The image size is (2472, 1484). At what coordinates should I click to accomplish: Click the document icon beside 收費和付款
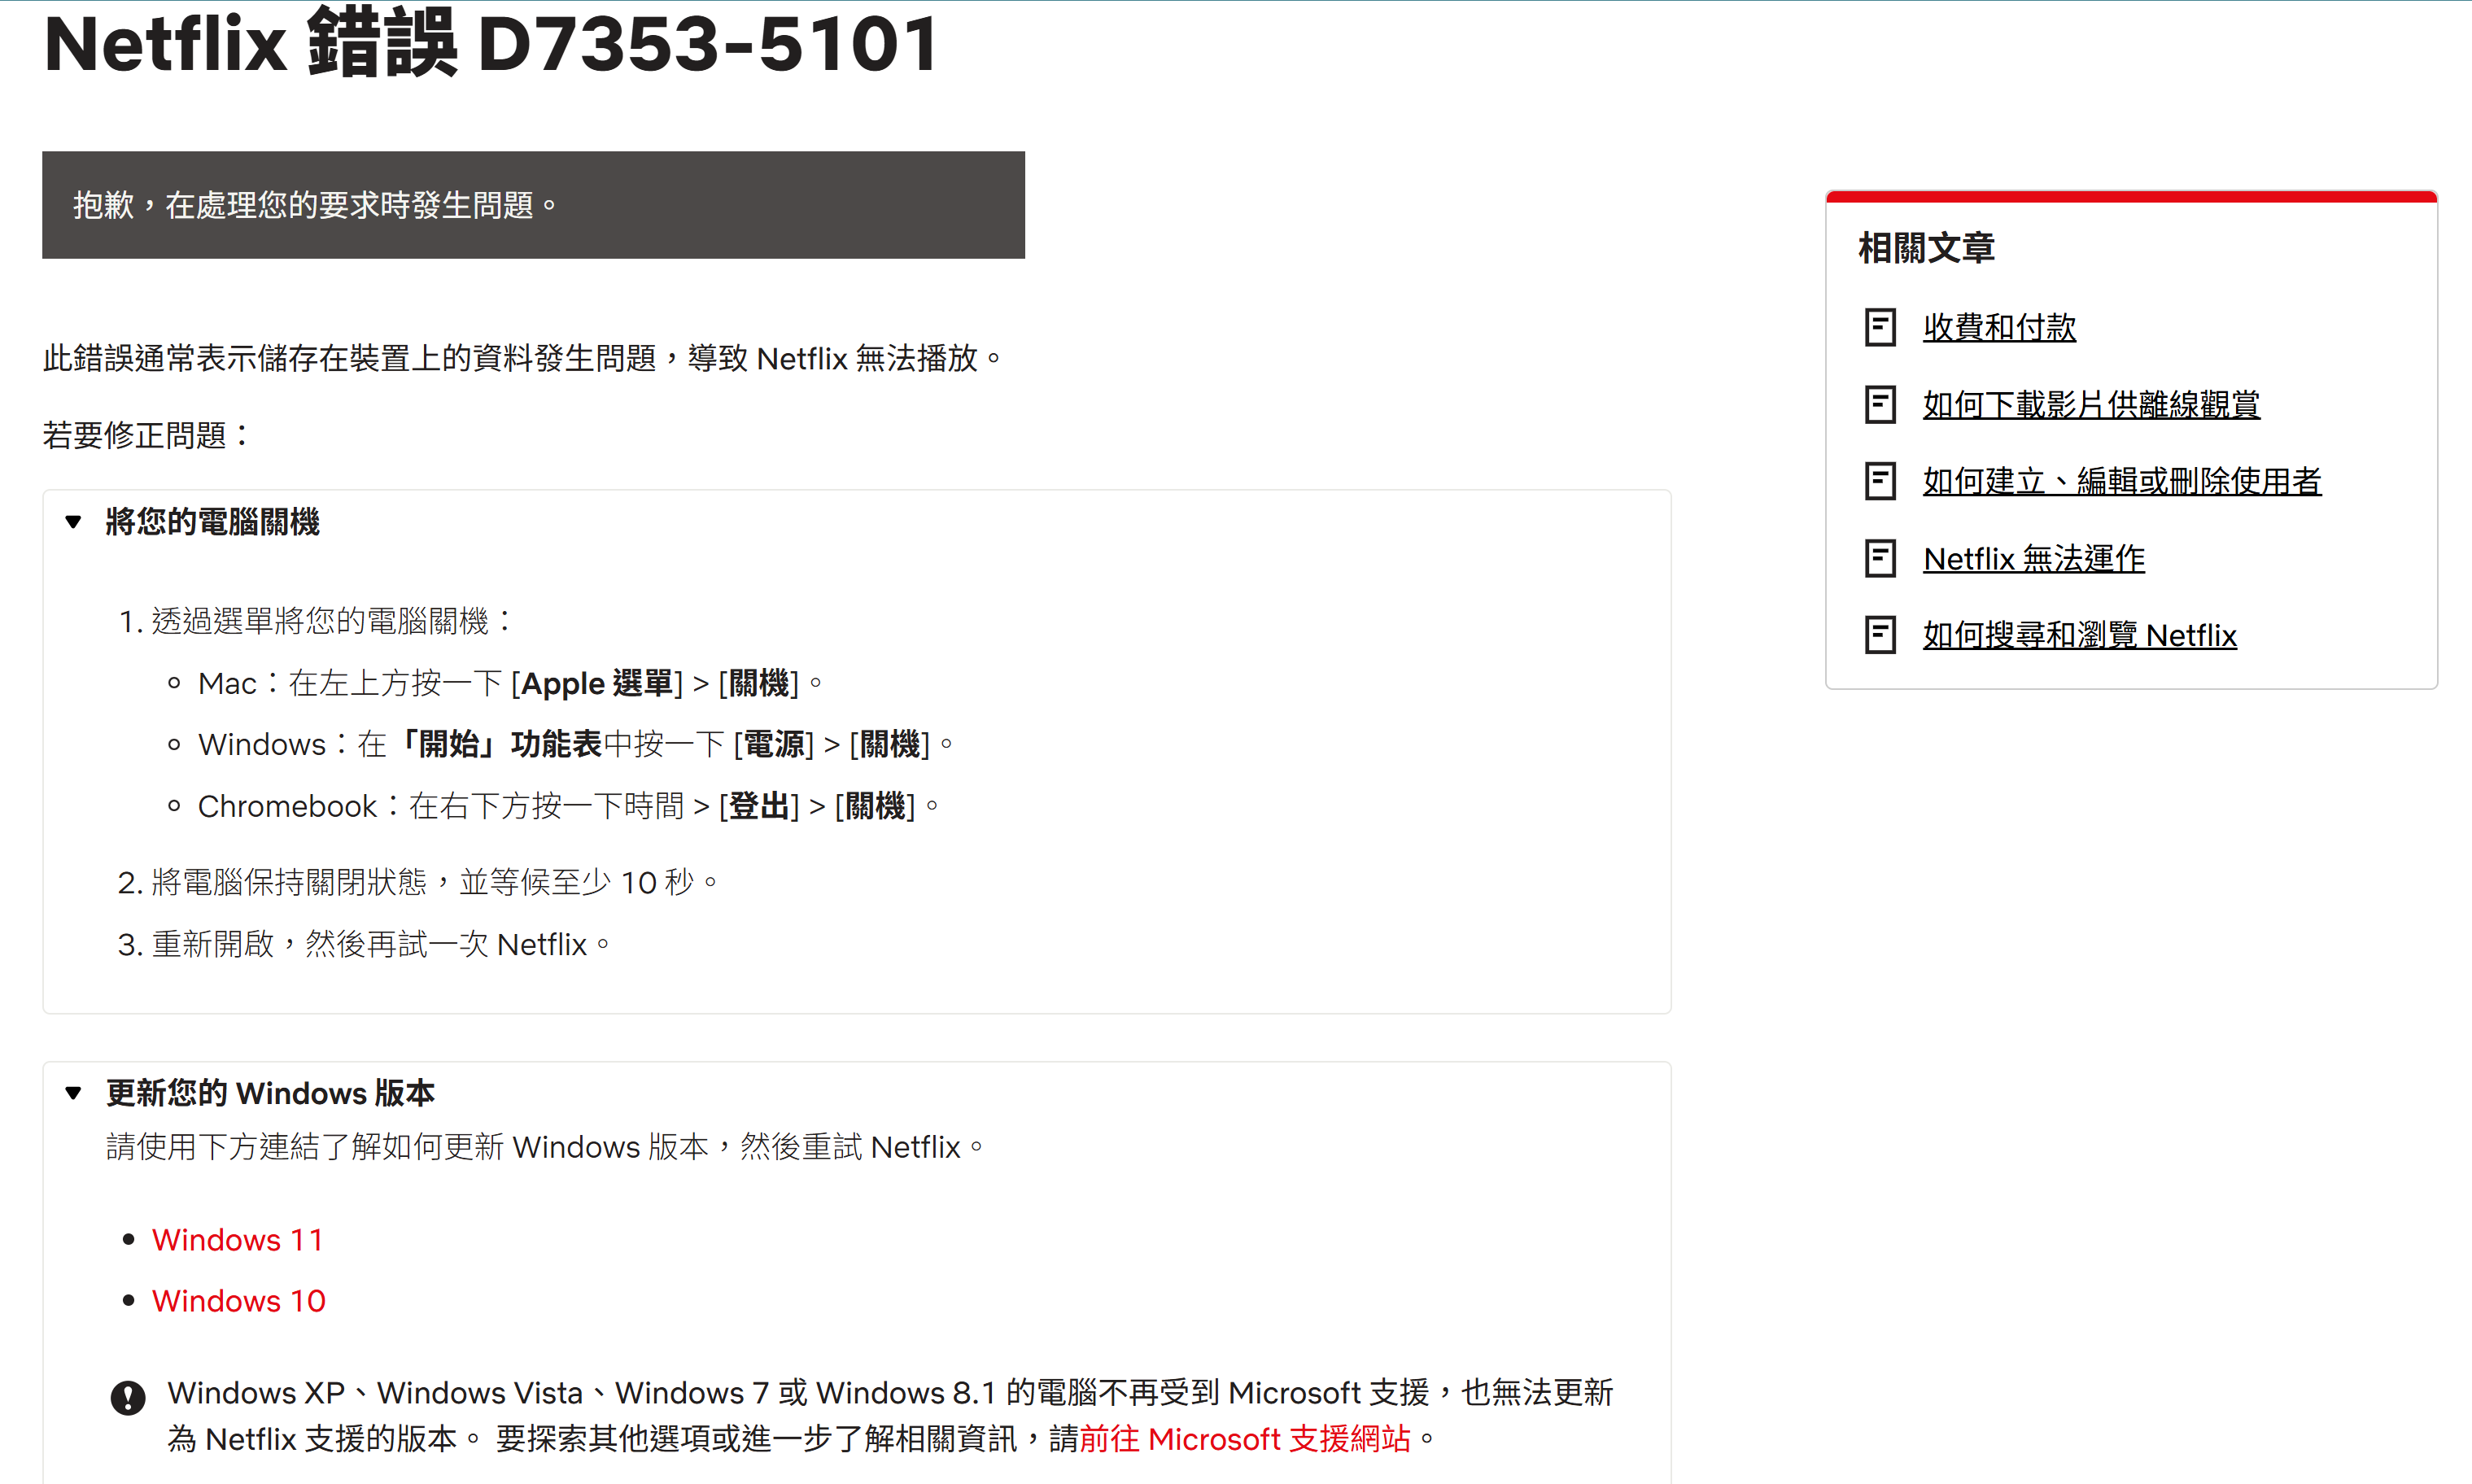(x=1880, y=327)
